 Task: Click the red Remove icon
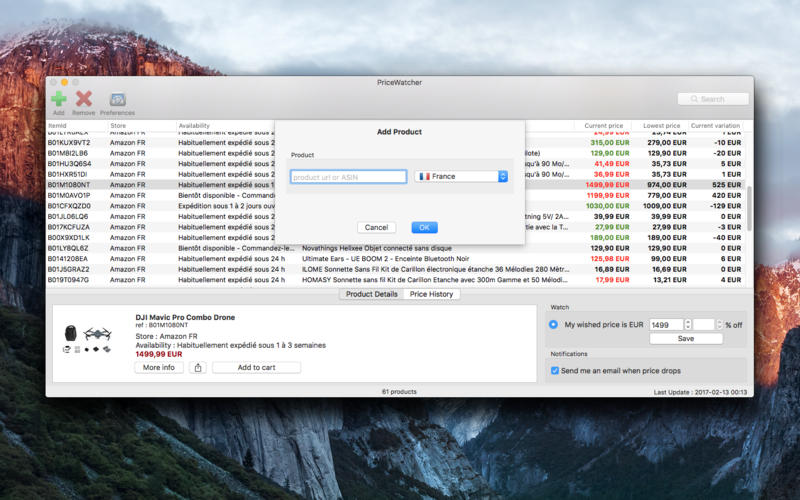[84, 99]
